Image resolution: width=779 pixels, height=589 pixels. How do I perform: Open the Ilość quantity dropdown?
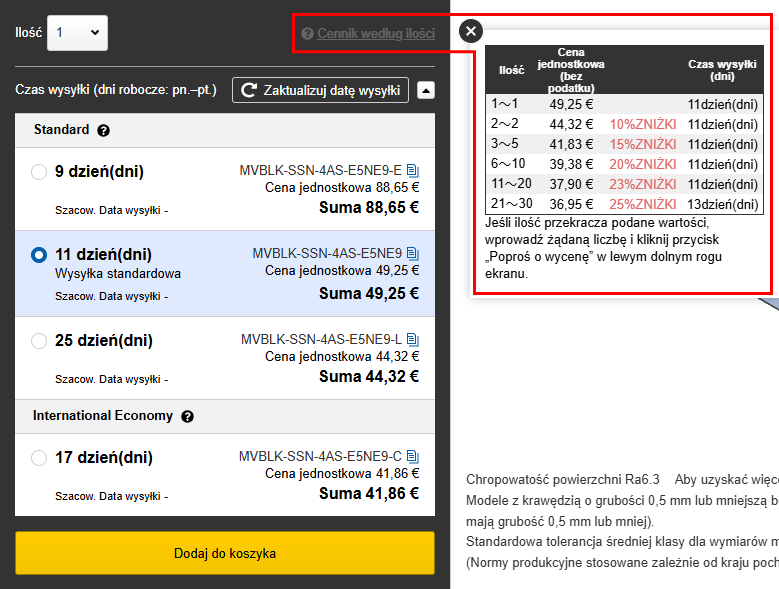click(x=77, y=32)
